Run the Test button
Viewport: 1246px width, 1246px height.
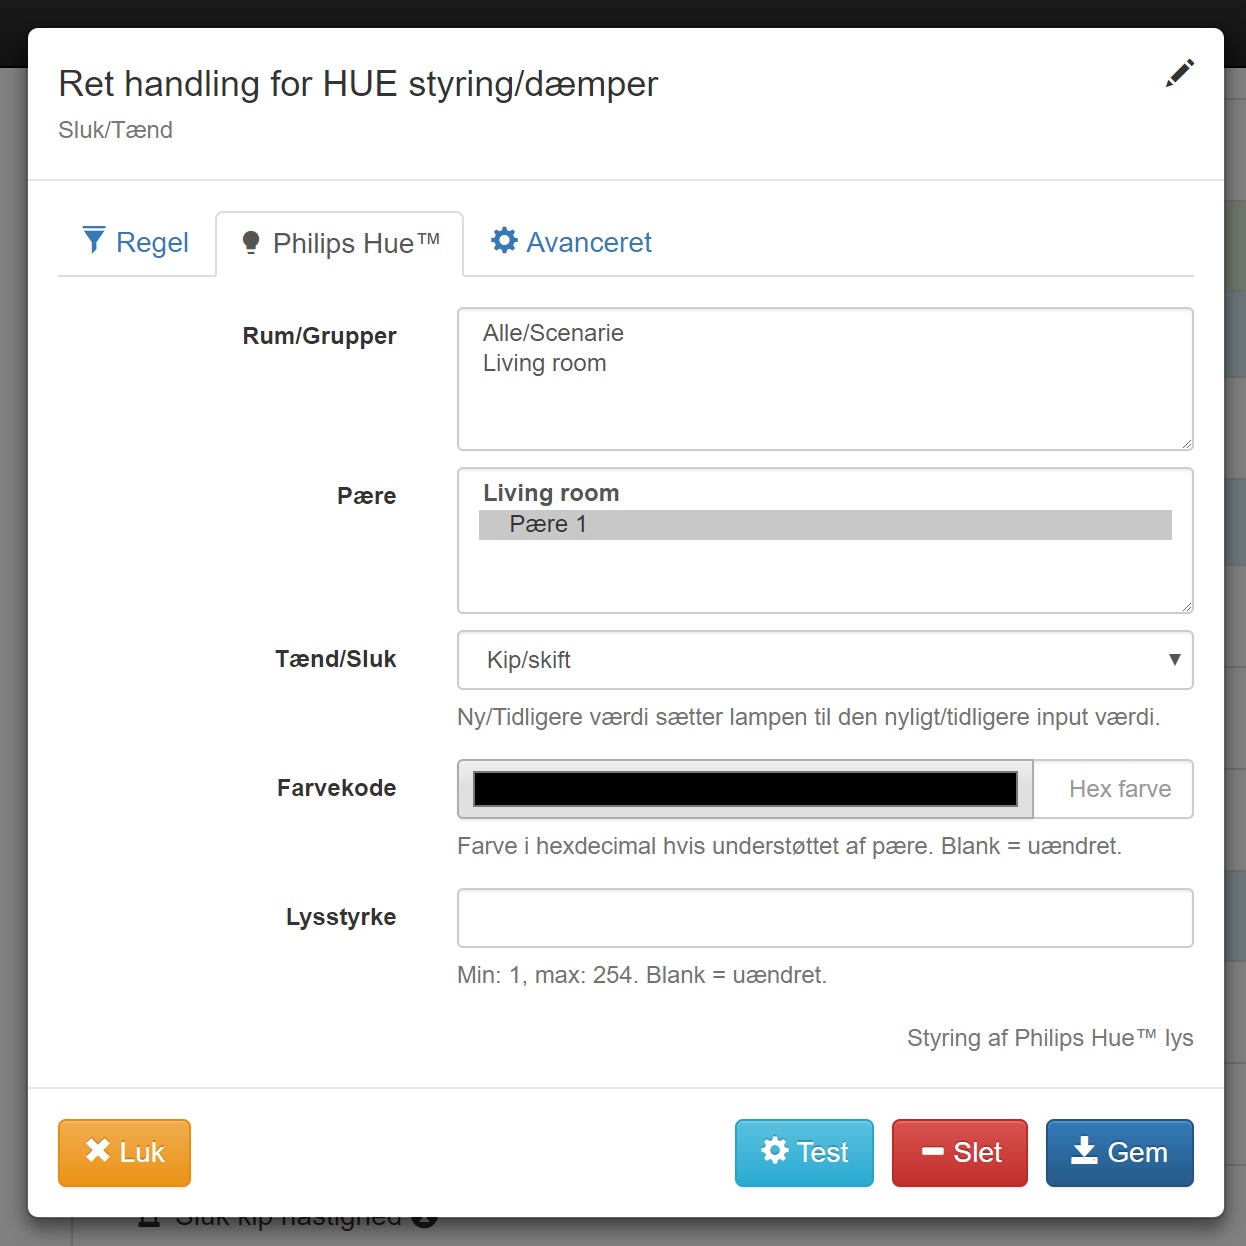(804, 1153)
